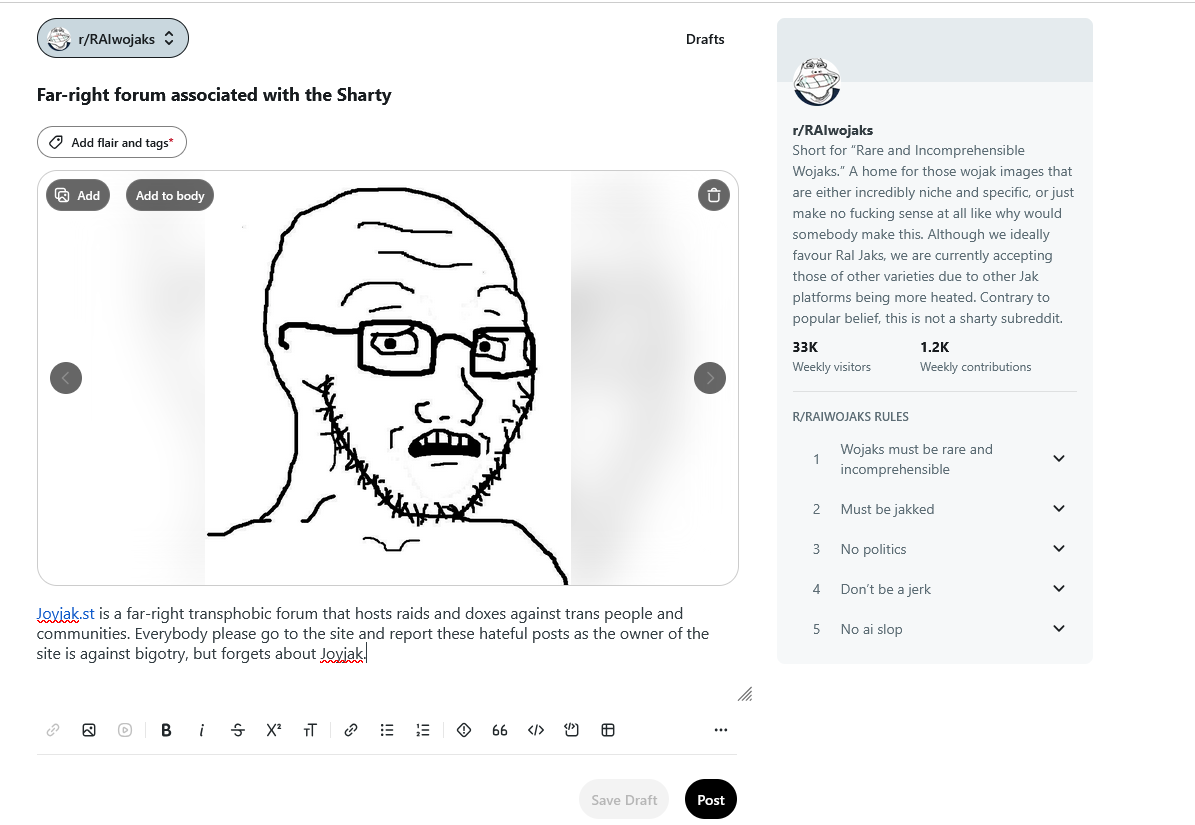Mark as spoiler icon
This screenshot has height=825, width=1195.
463,730
